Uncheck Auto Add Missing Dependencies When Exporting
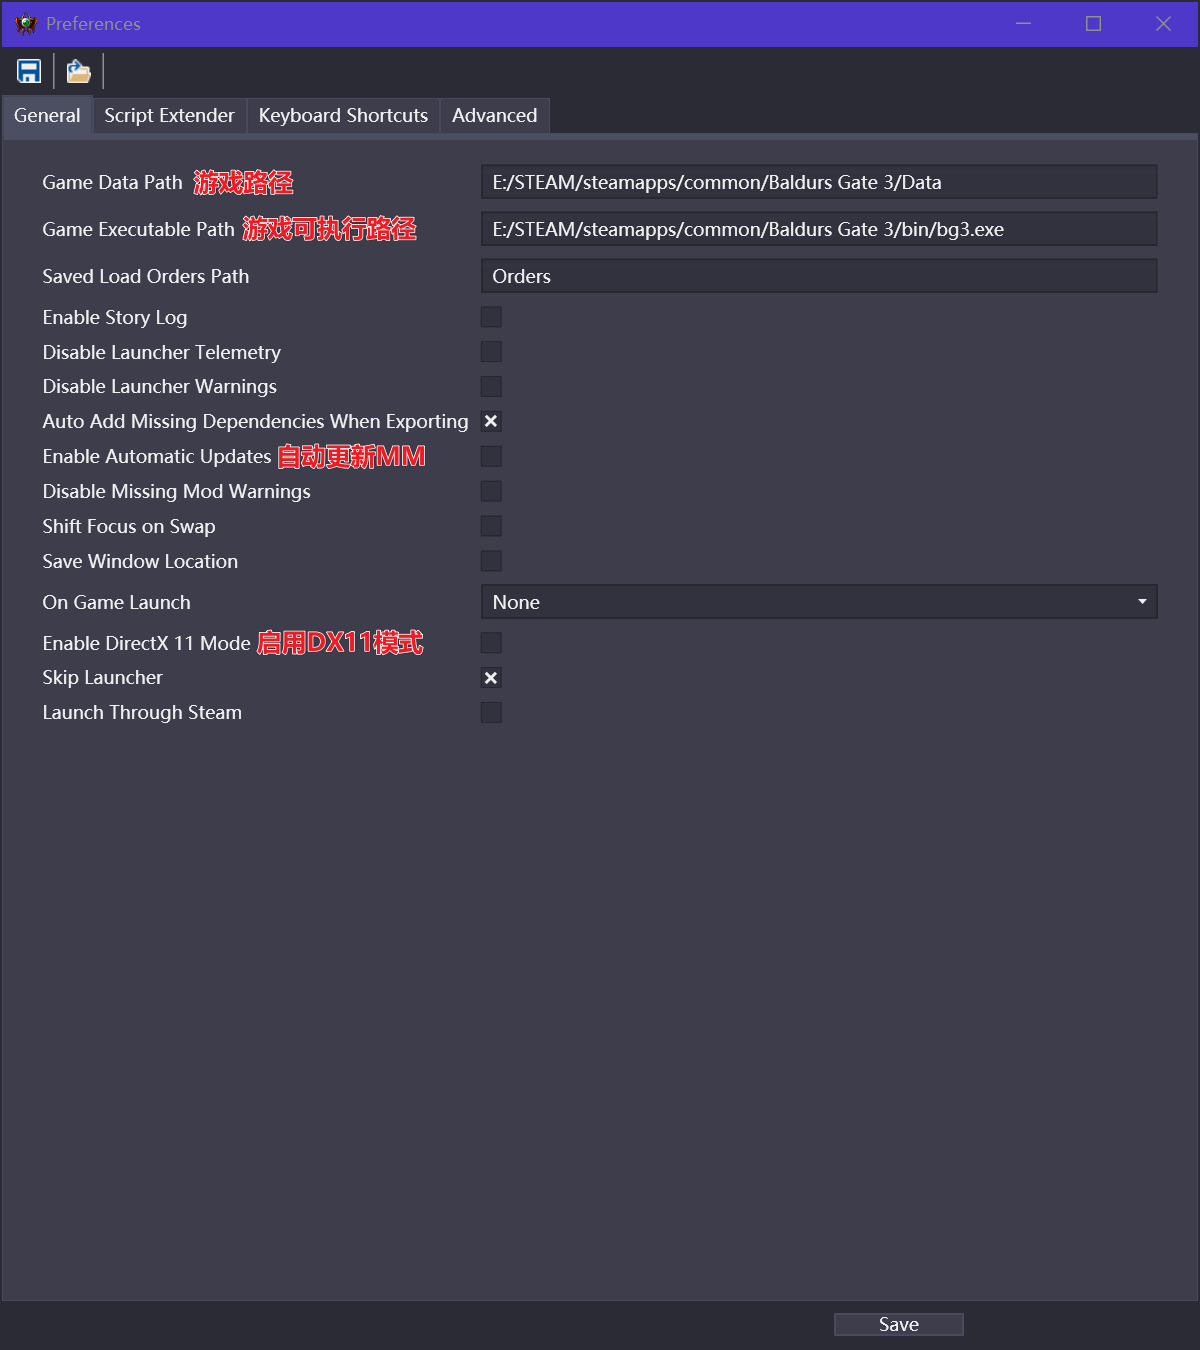1200x1350 pixels. [x=490, y=421]
